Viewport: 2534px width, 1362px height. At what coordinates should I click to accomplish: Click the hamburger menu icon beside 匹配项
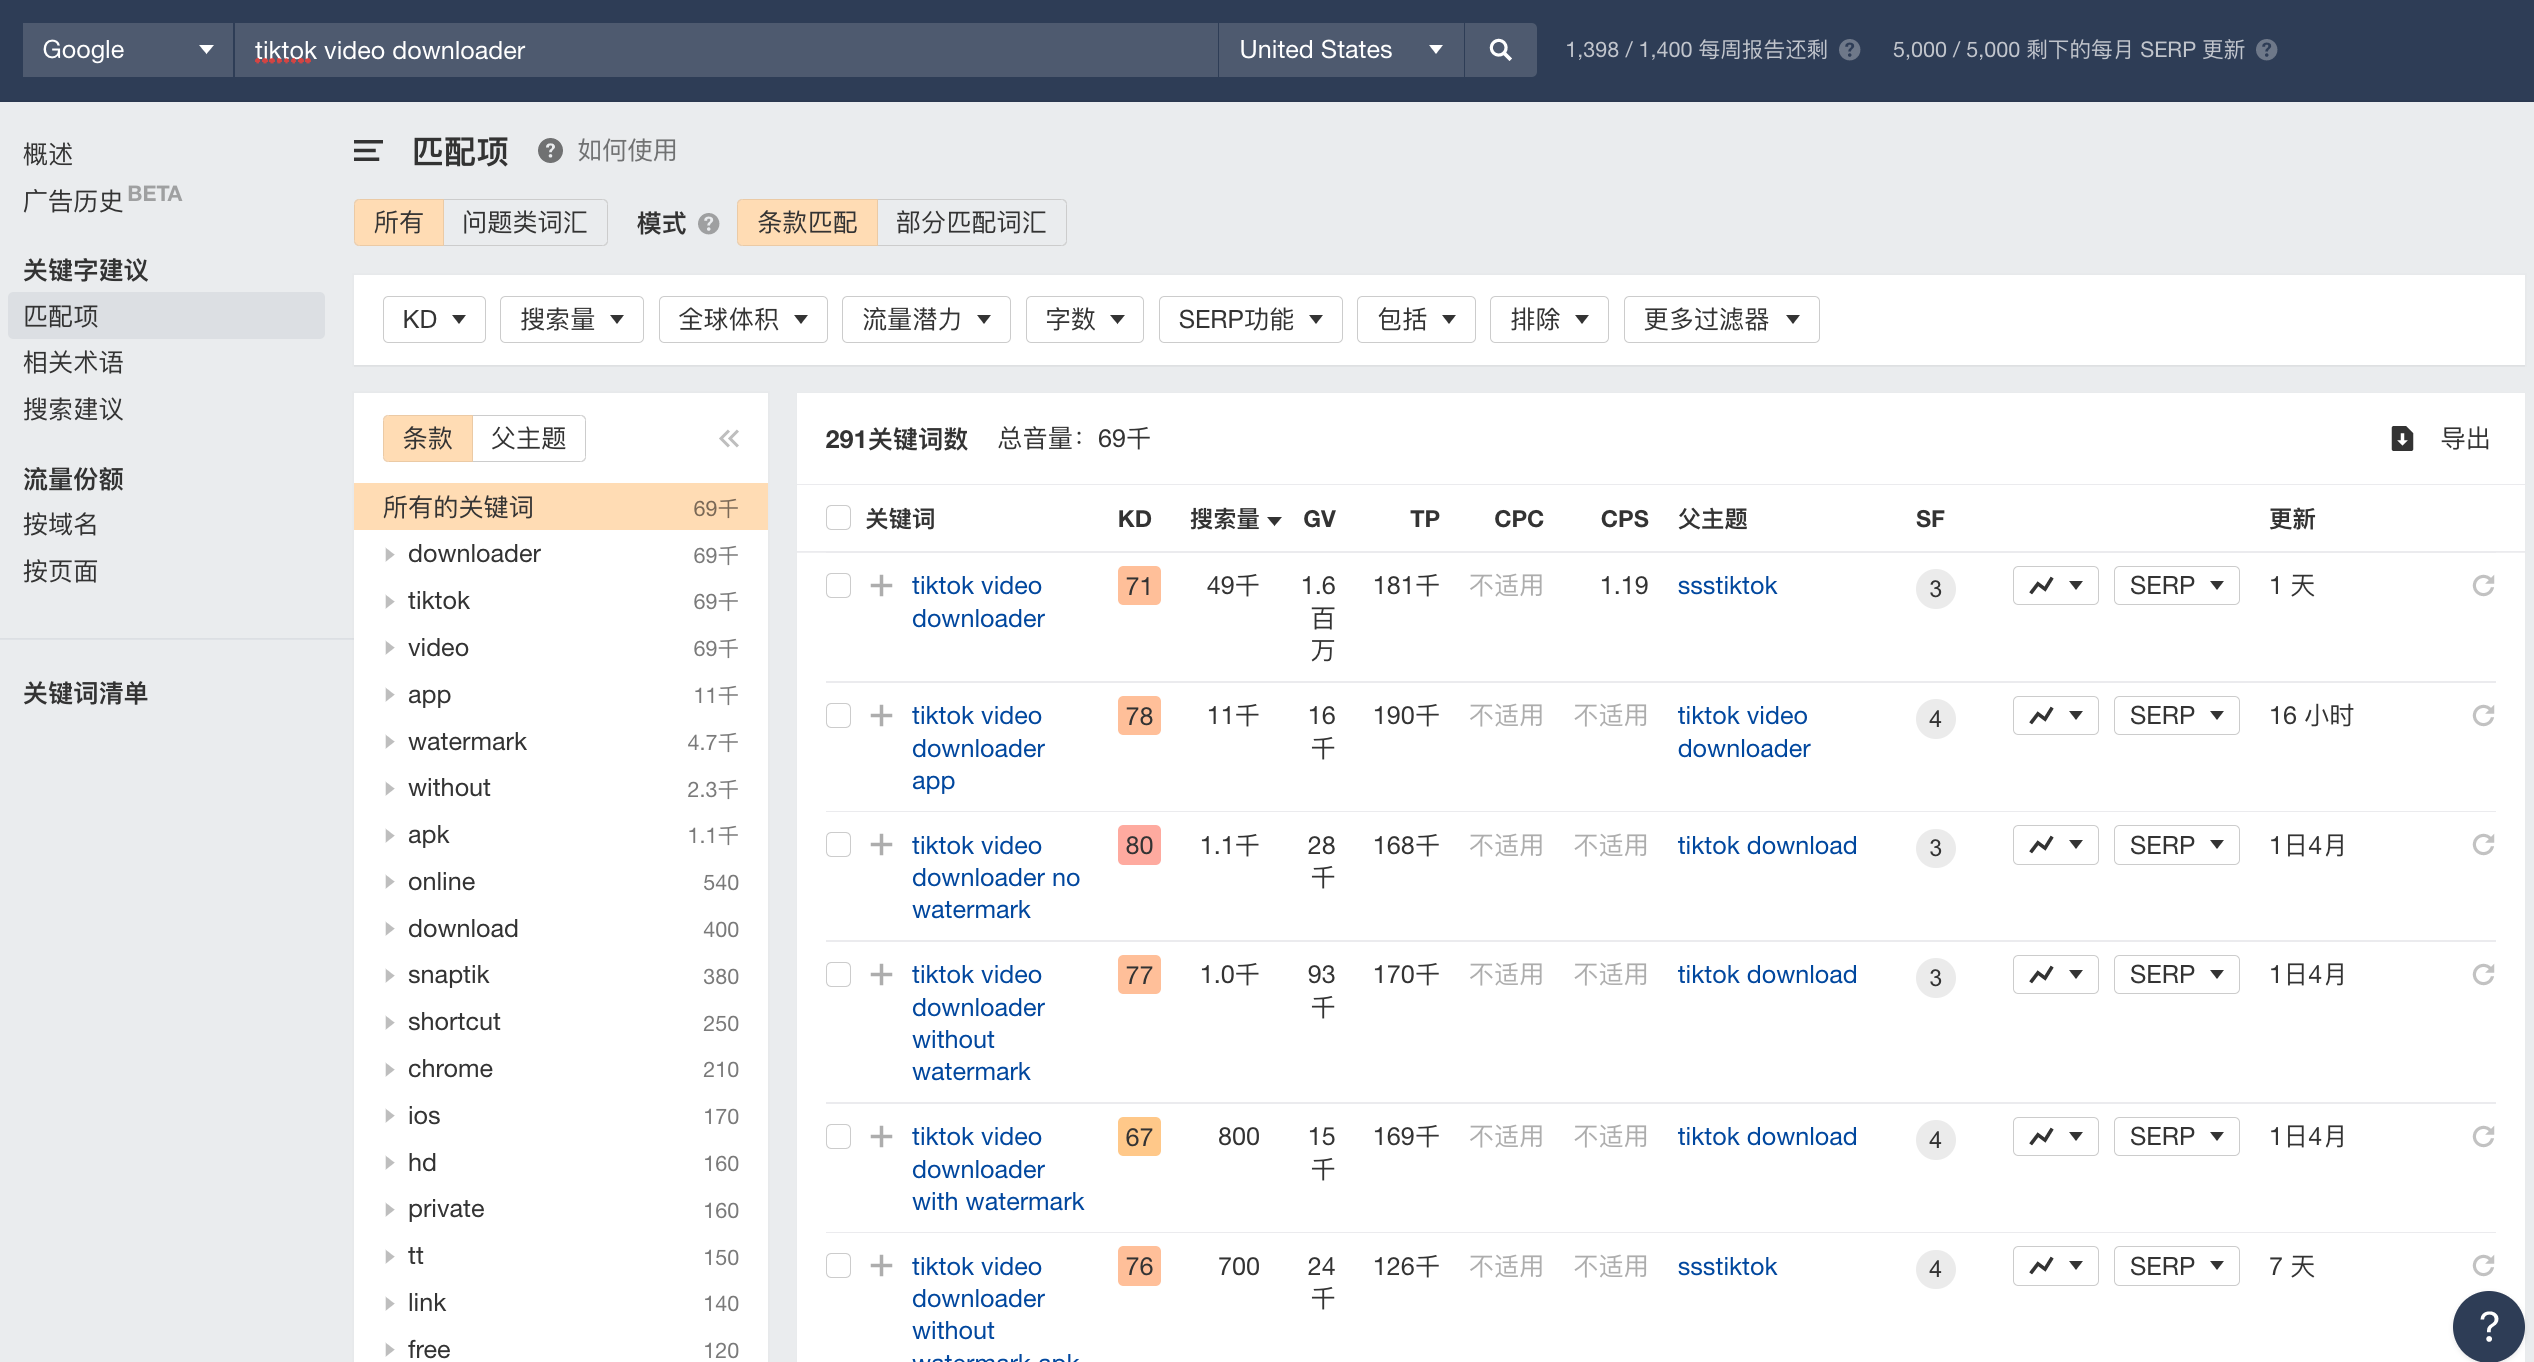pos(368,151)
